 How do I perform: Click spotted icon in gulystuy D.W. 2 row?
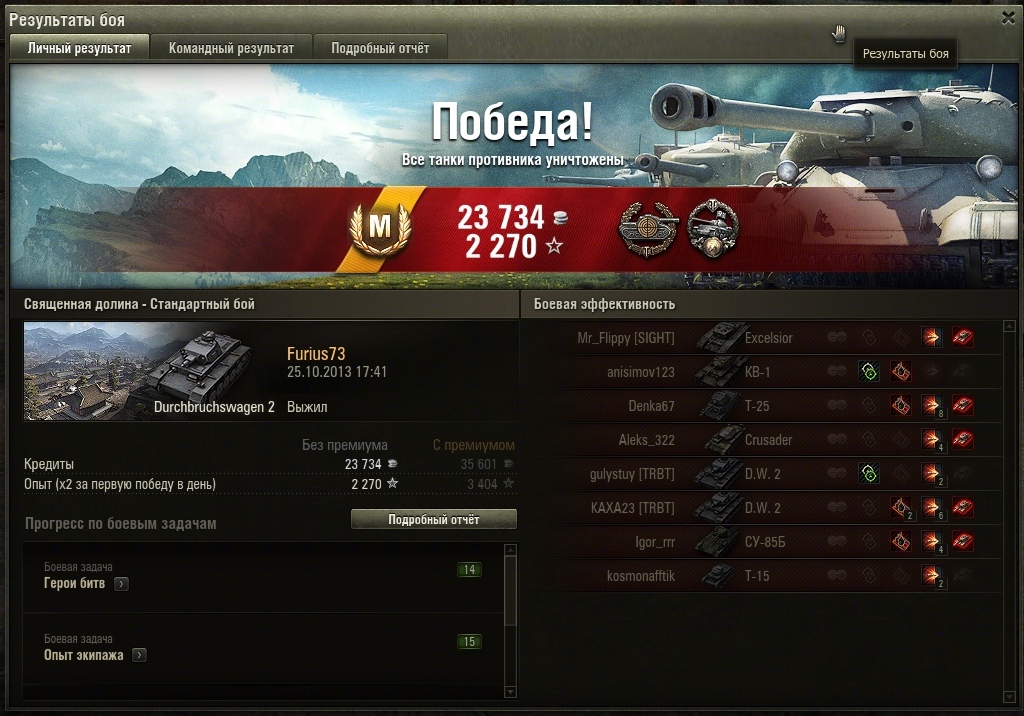869,474
